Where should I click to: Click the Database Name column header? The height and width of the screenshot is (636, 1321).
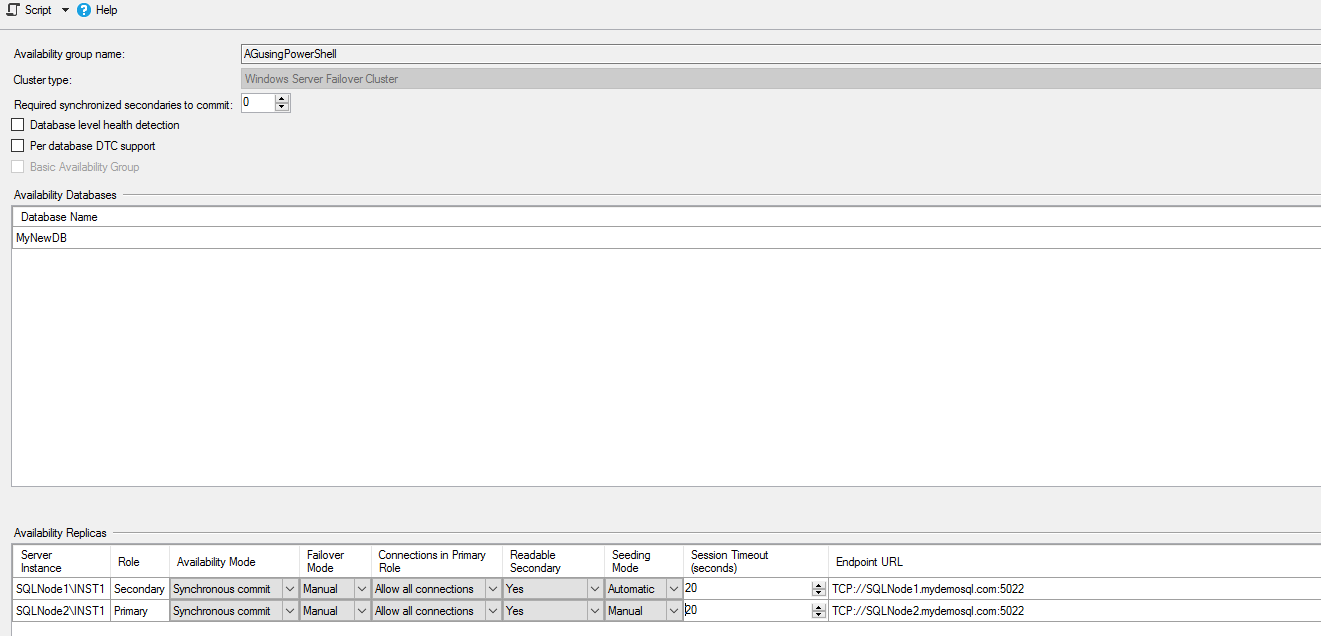[60, 217]
